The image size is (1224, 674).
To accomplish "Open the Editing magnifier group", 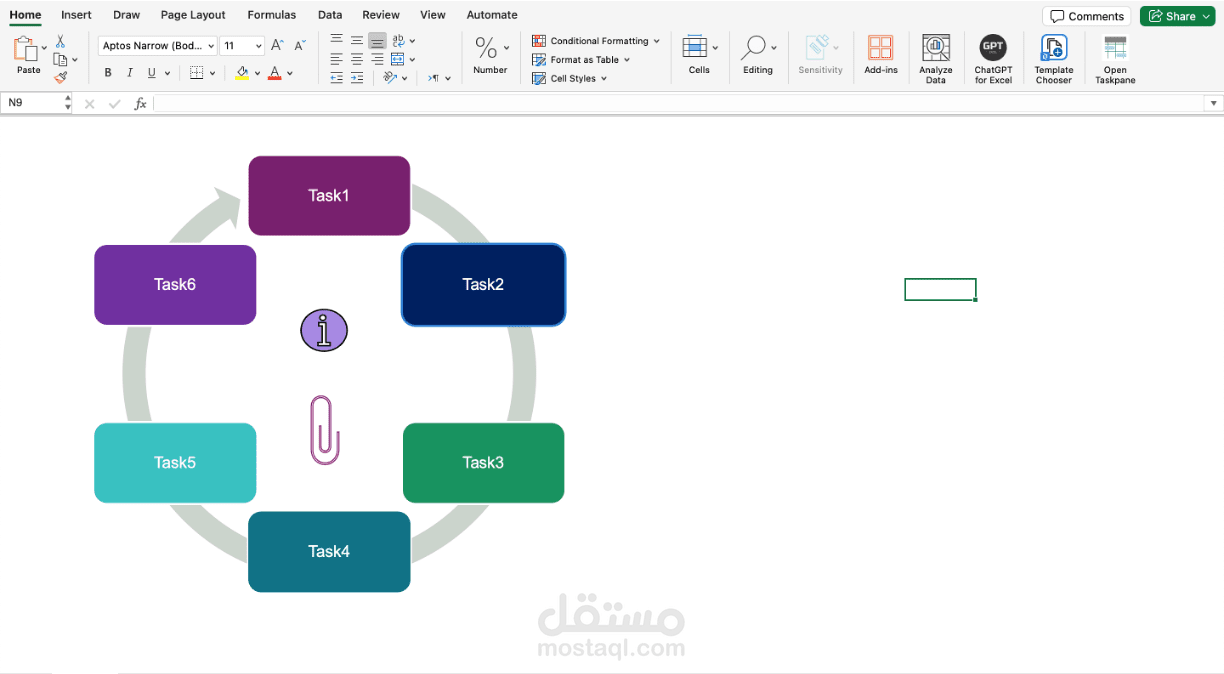I will 758,54.
